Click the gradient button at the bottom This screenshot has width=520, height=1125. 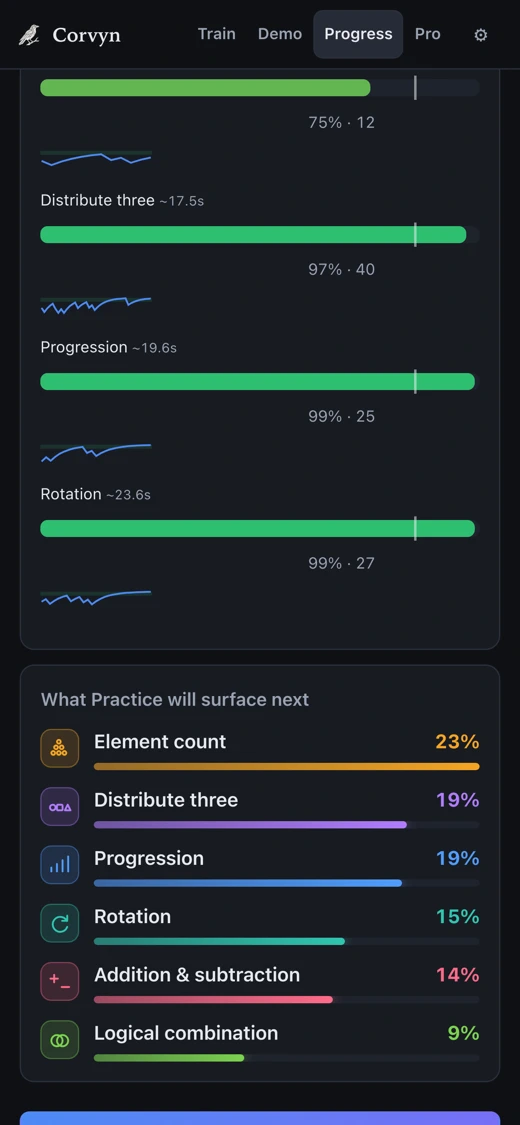260,1118
